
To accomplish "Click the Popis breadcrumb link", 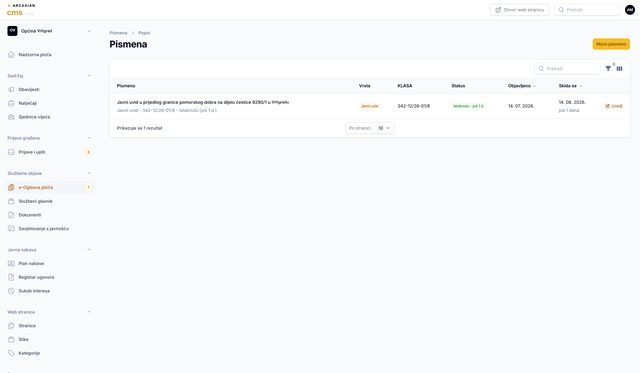I will (x=144, y=33).
